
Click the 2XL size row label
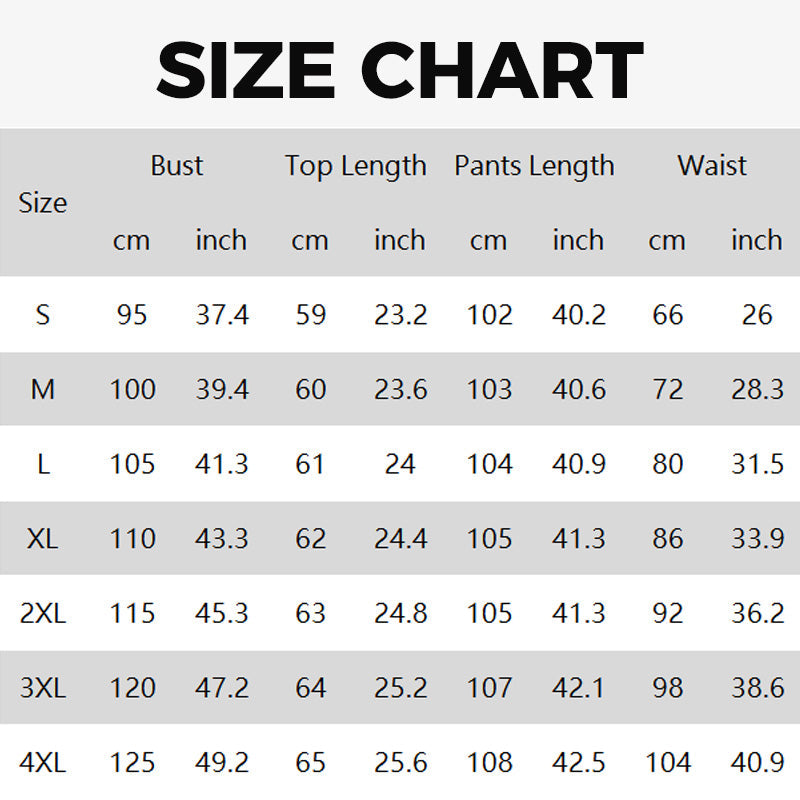tap(43, 613)
